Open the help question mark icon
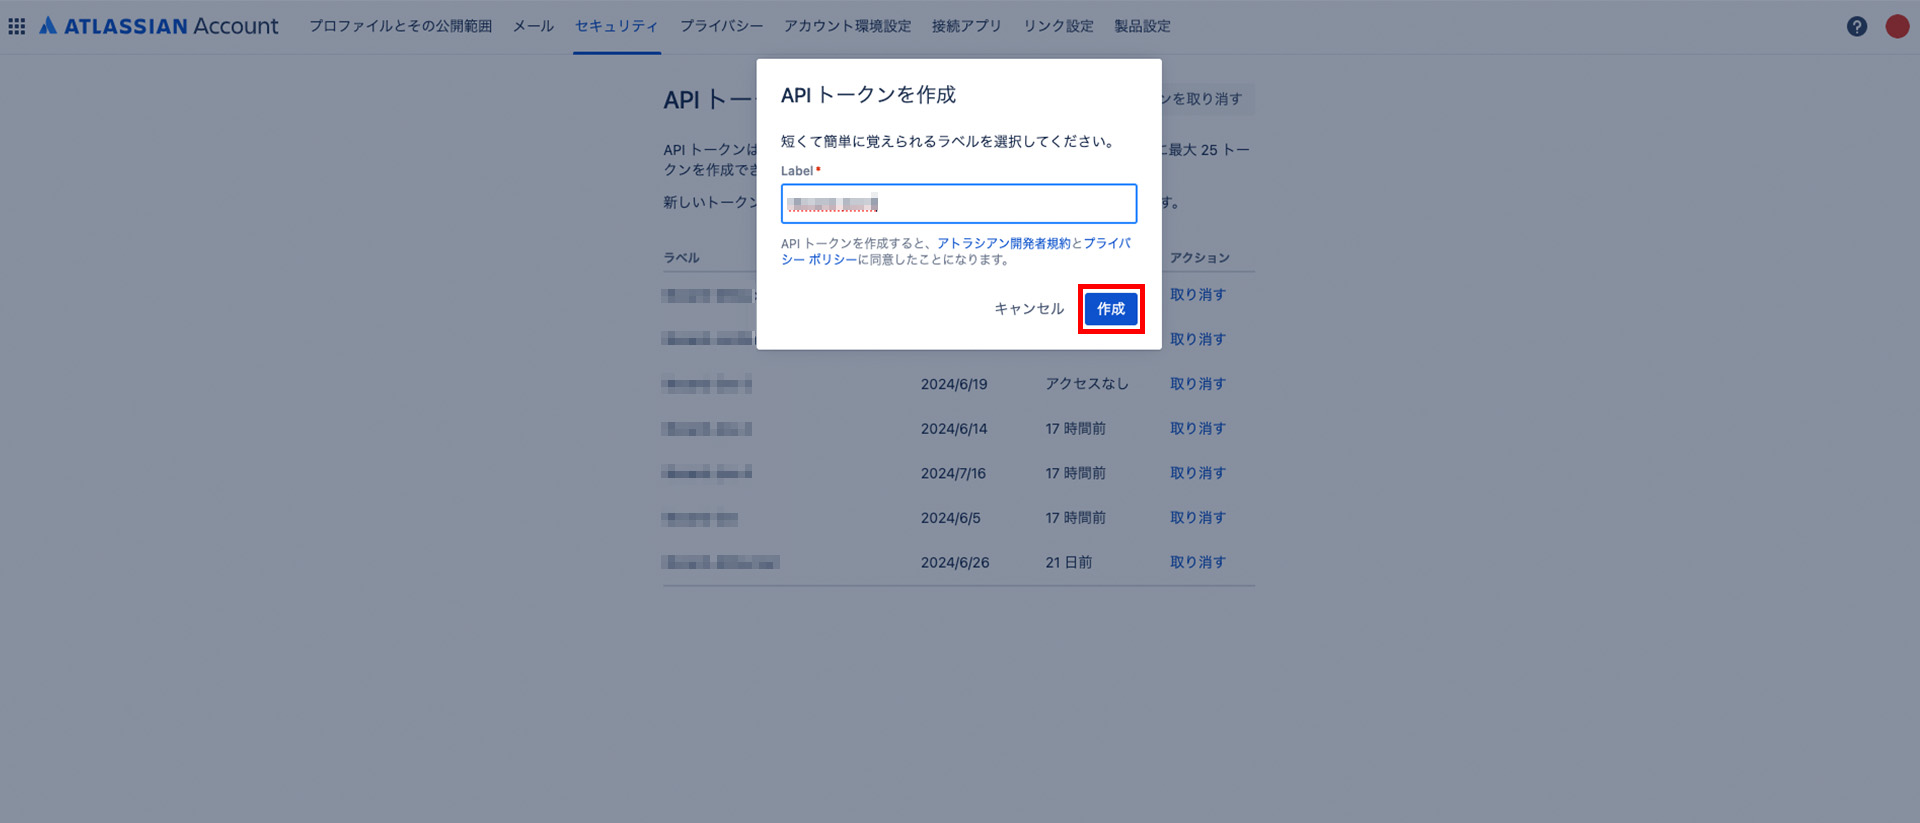Image resolution: width=1920 pixels, height=823 pixels. (x=1856, y=27)
